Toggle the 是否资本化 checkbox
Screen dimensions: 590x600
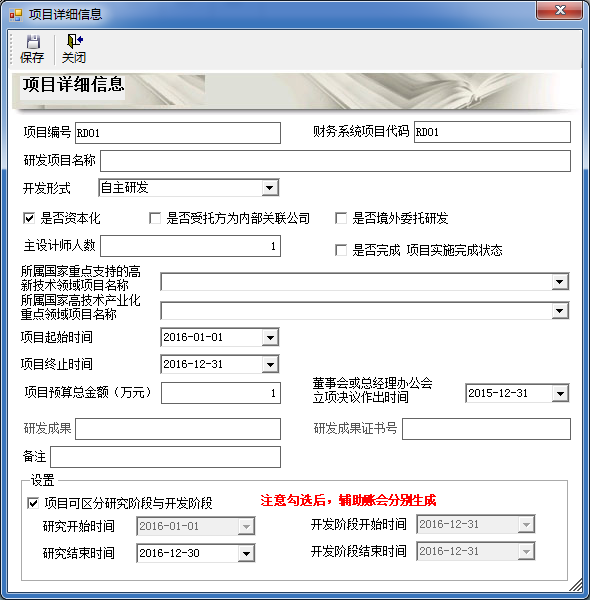pyautogui.click(x=29, y=218)
